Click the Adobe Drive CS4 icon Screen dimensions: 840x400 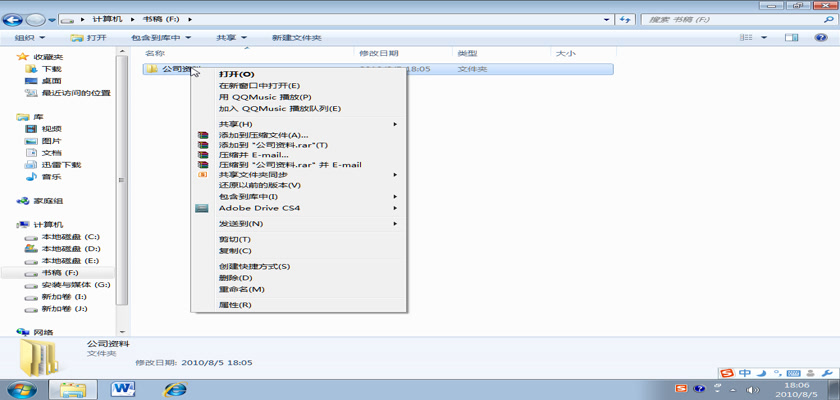(x=202, y=209)
